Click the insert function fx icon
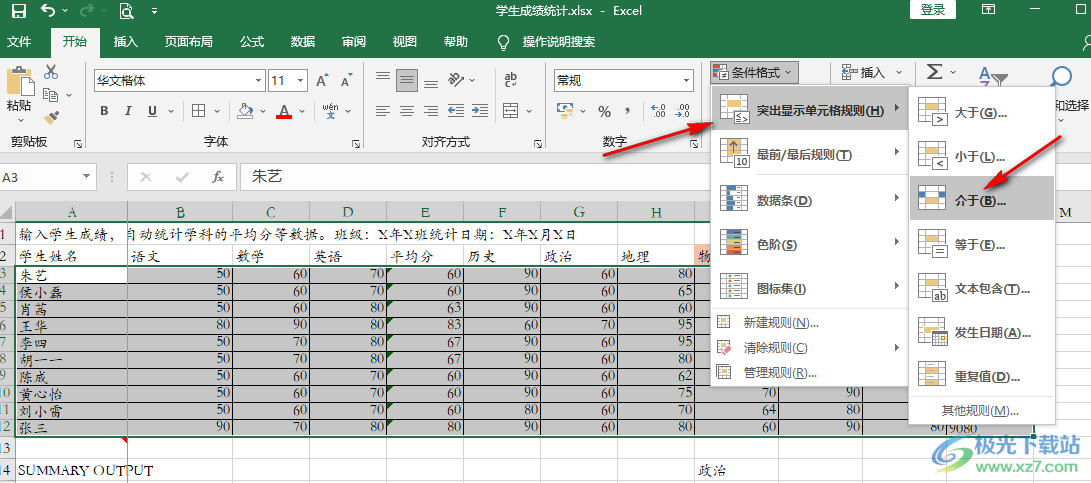This screenshot has width=1091, height=483. (217, 177)
